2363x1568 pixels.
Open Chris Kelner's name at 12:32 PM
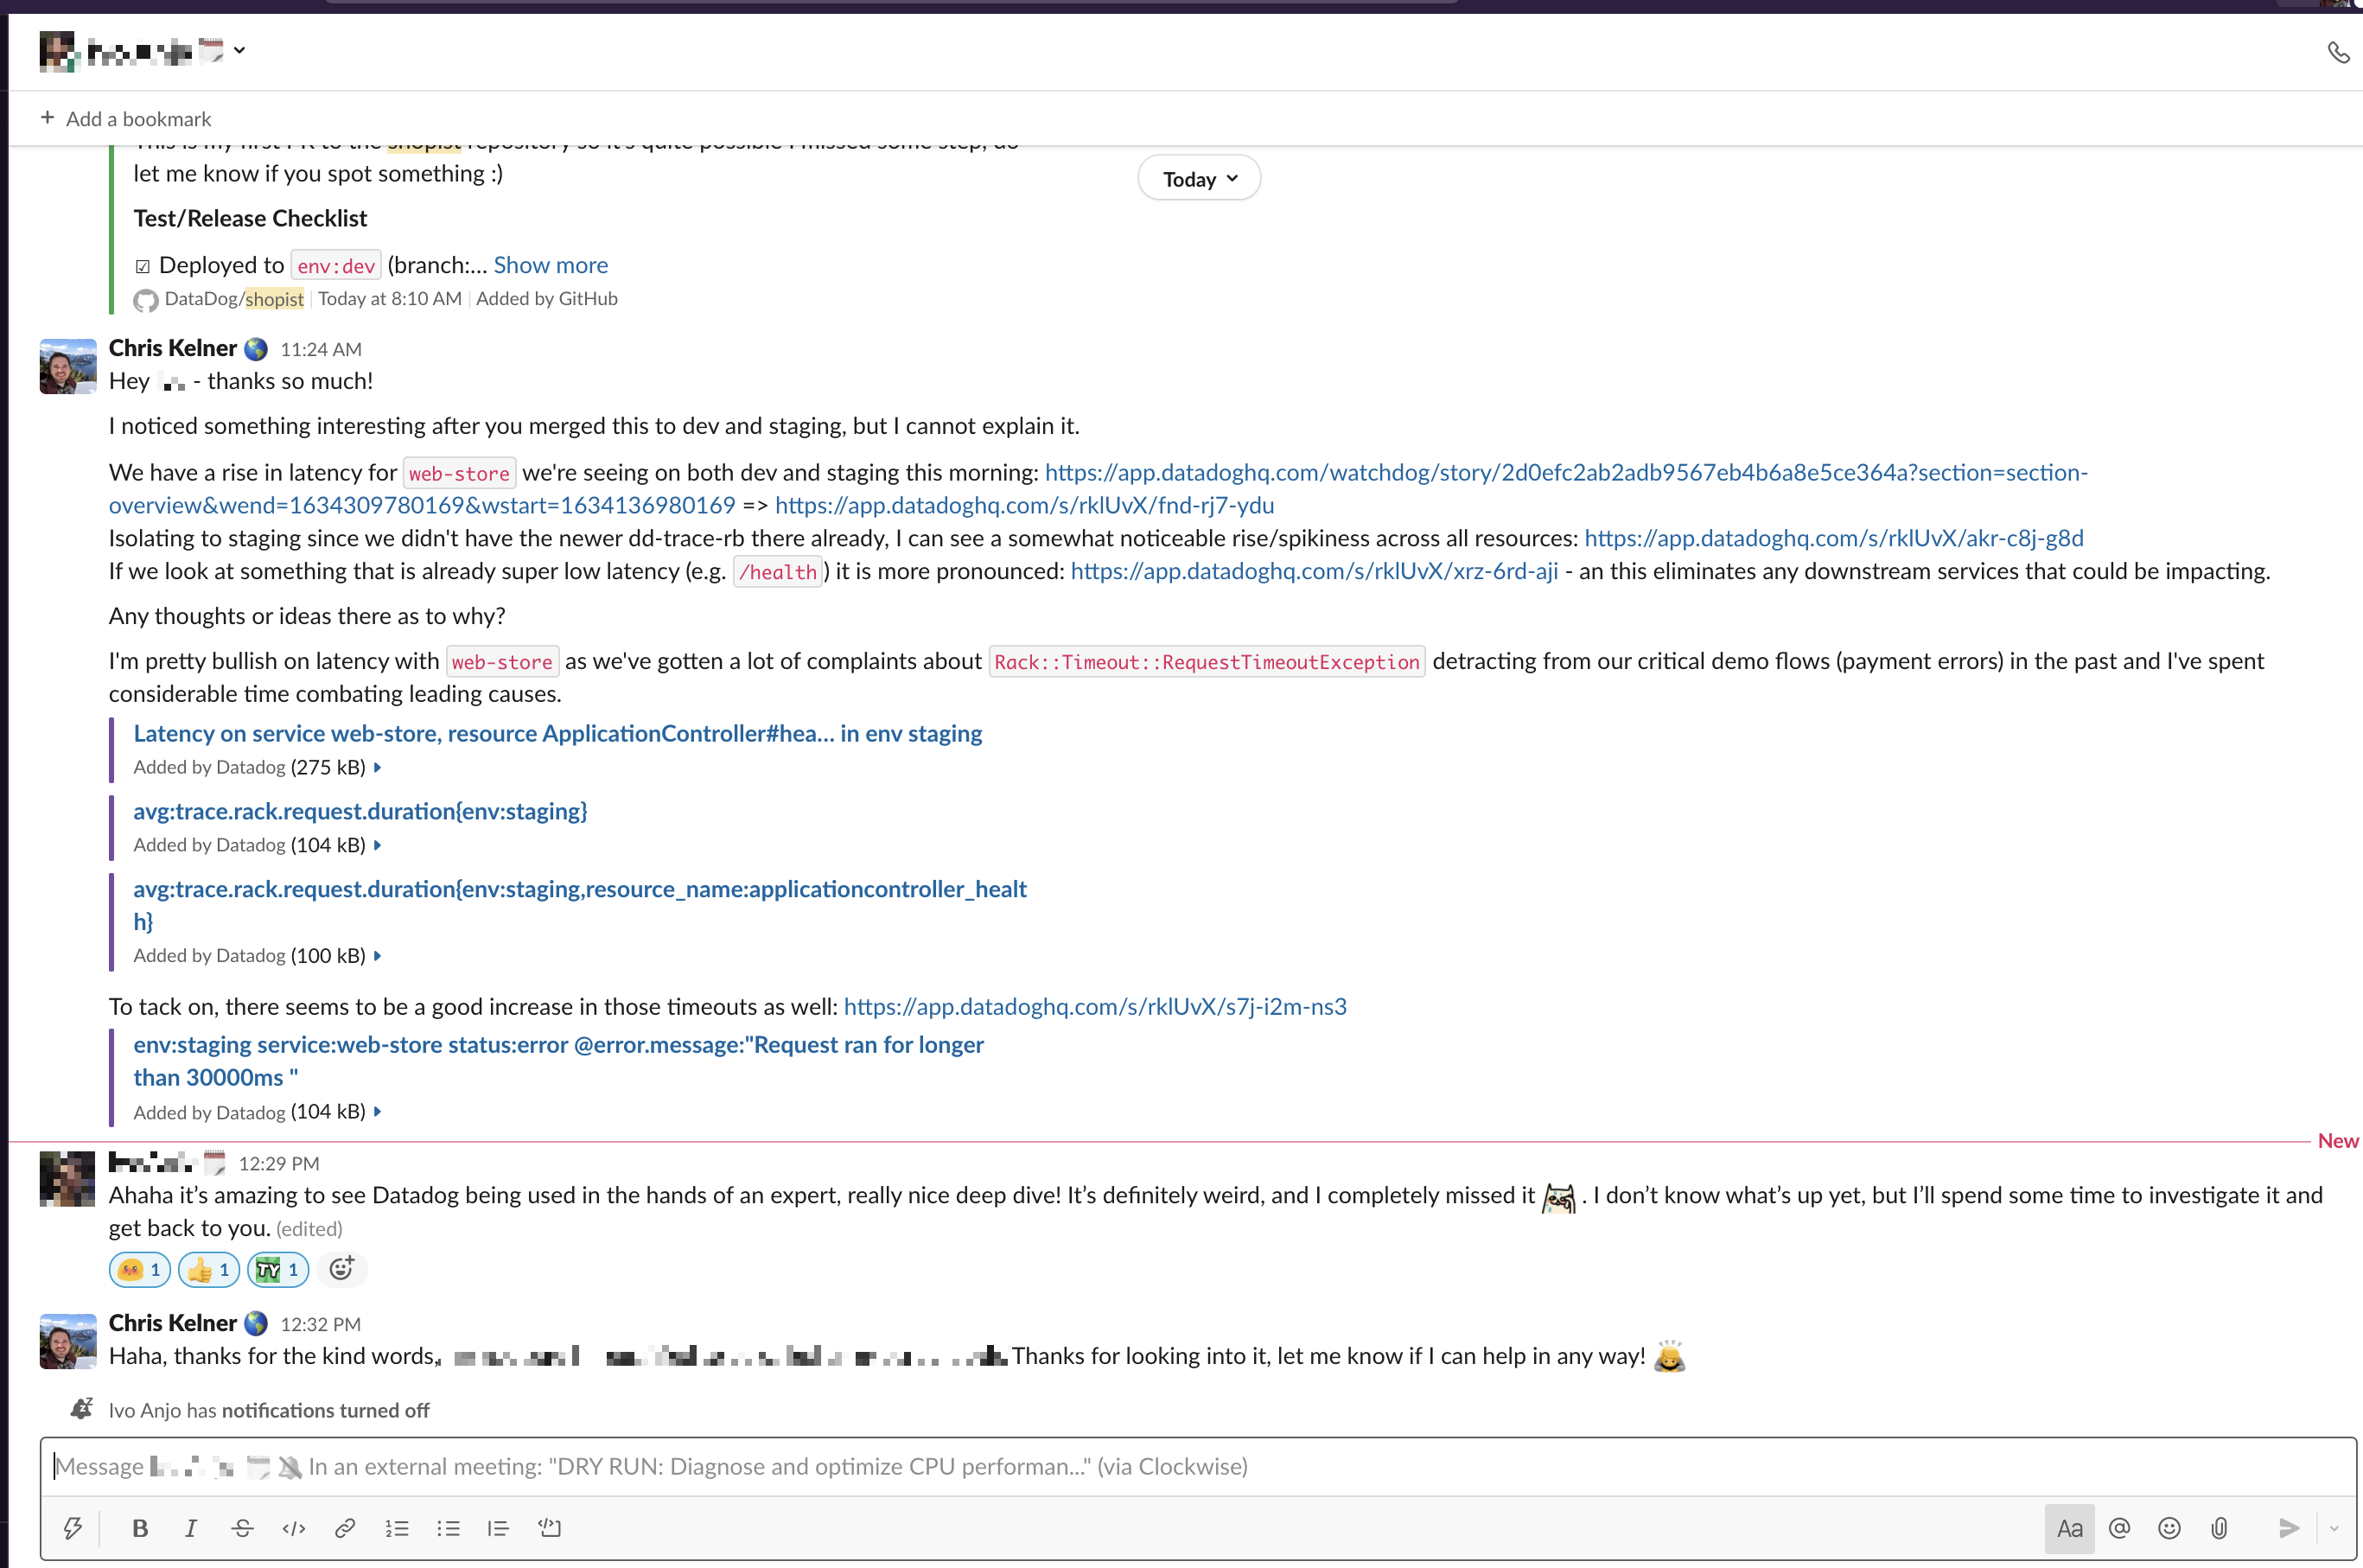coord(173,1323)
